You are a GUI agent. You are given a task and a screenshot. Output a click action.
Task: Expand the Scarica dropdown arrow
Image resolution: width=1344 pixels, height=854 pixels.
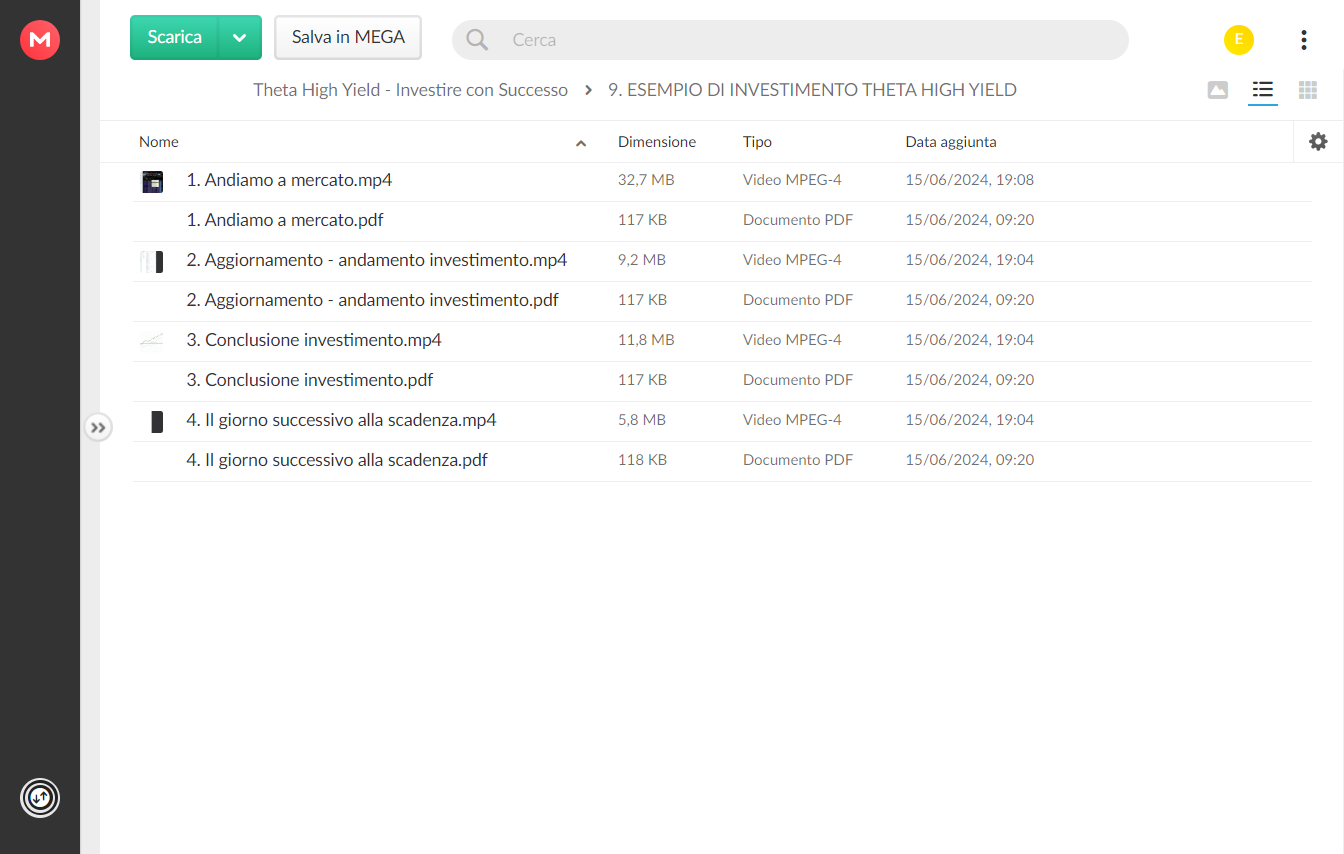pos(240,38)
